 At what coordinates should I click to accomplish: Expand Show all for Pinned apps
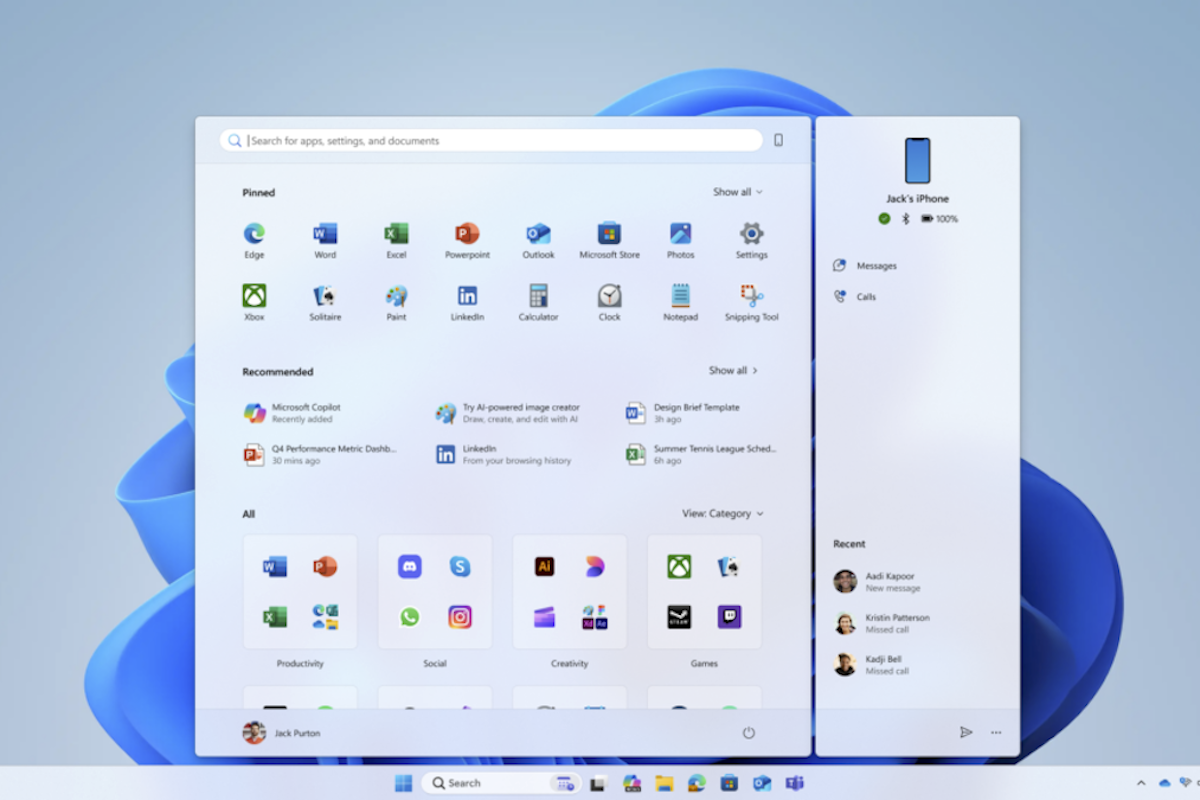[x=738, y=192]
